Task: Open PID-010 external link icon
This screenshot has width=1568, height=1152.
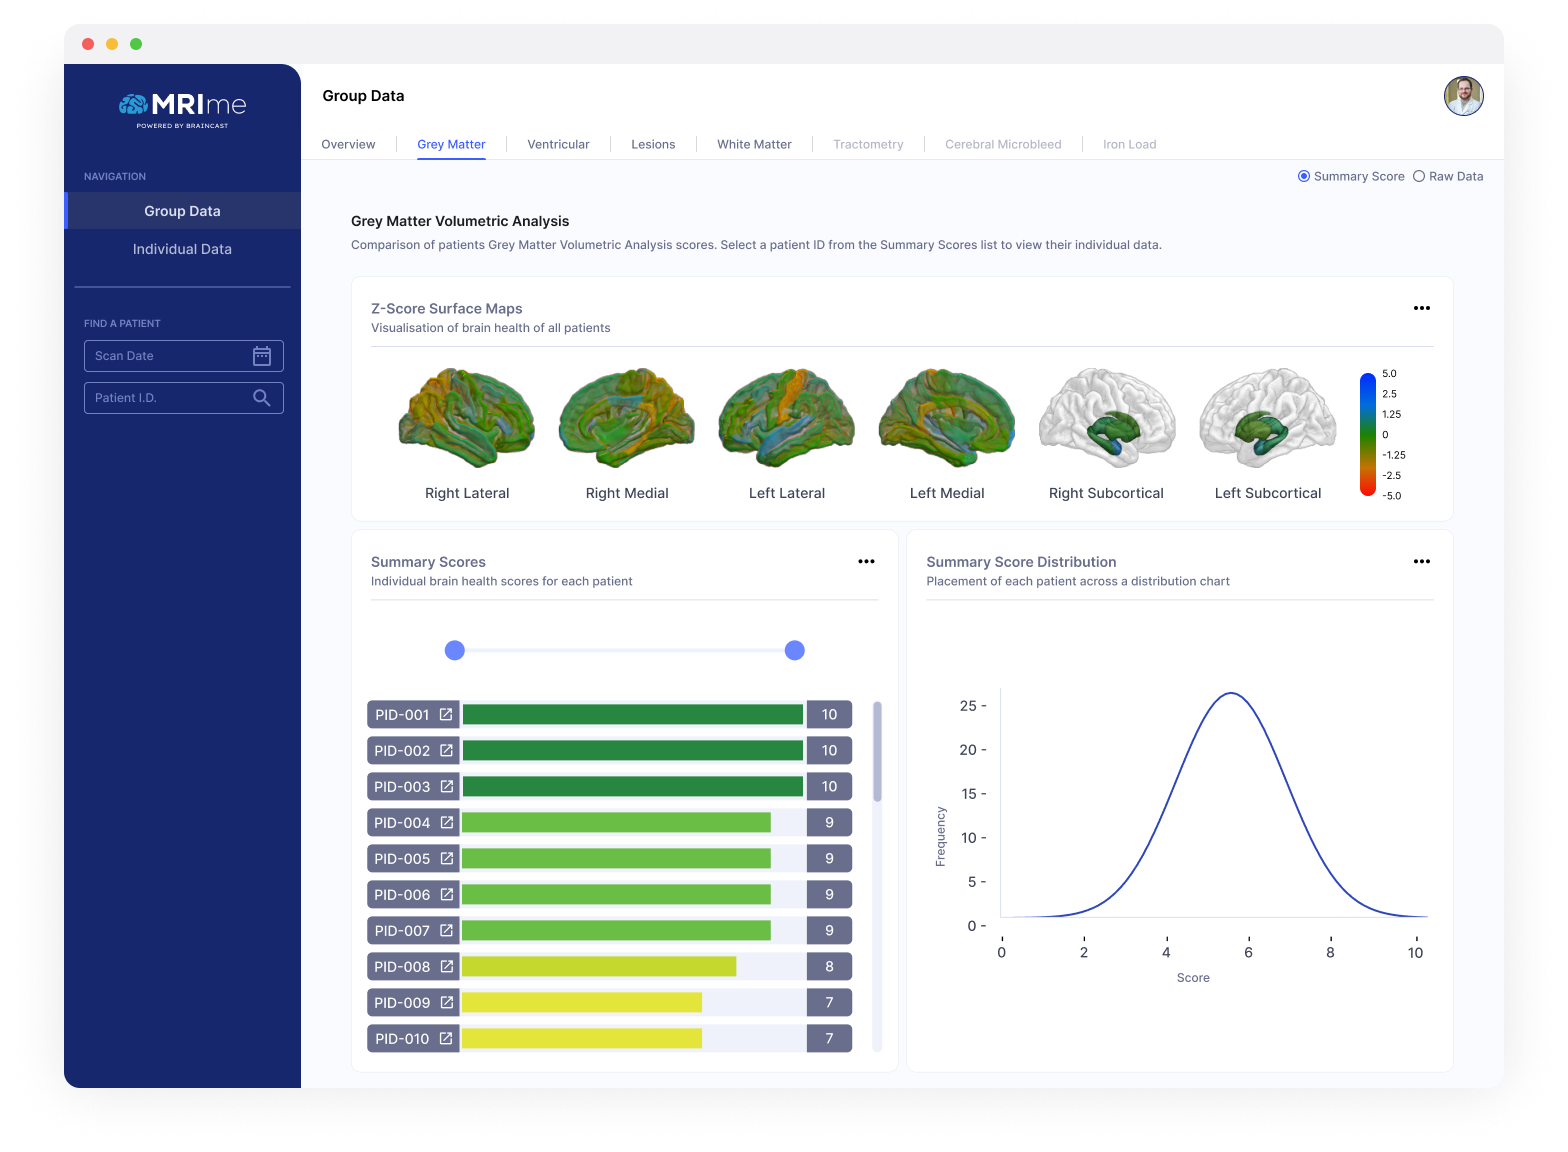Action: click(446, 1039)
